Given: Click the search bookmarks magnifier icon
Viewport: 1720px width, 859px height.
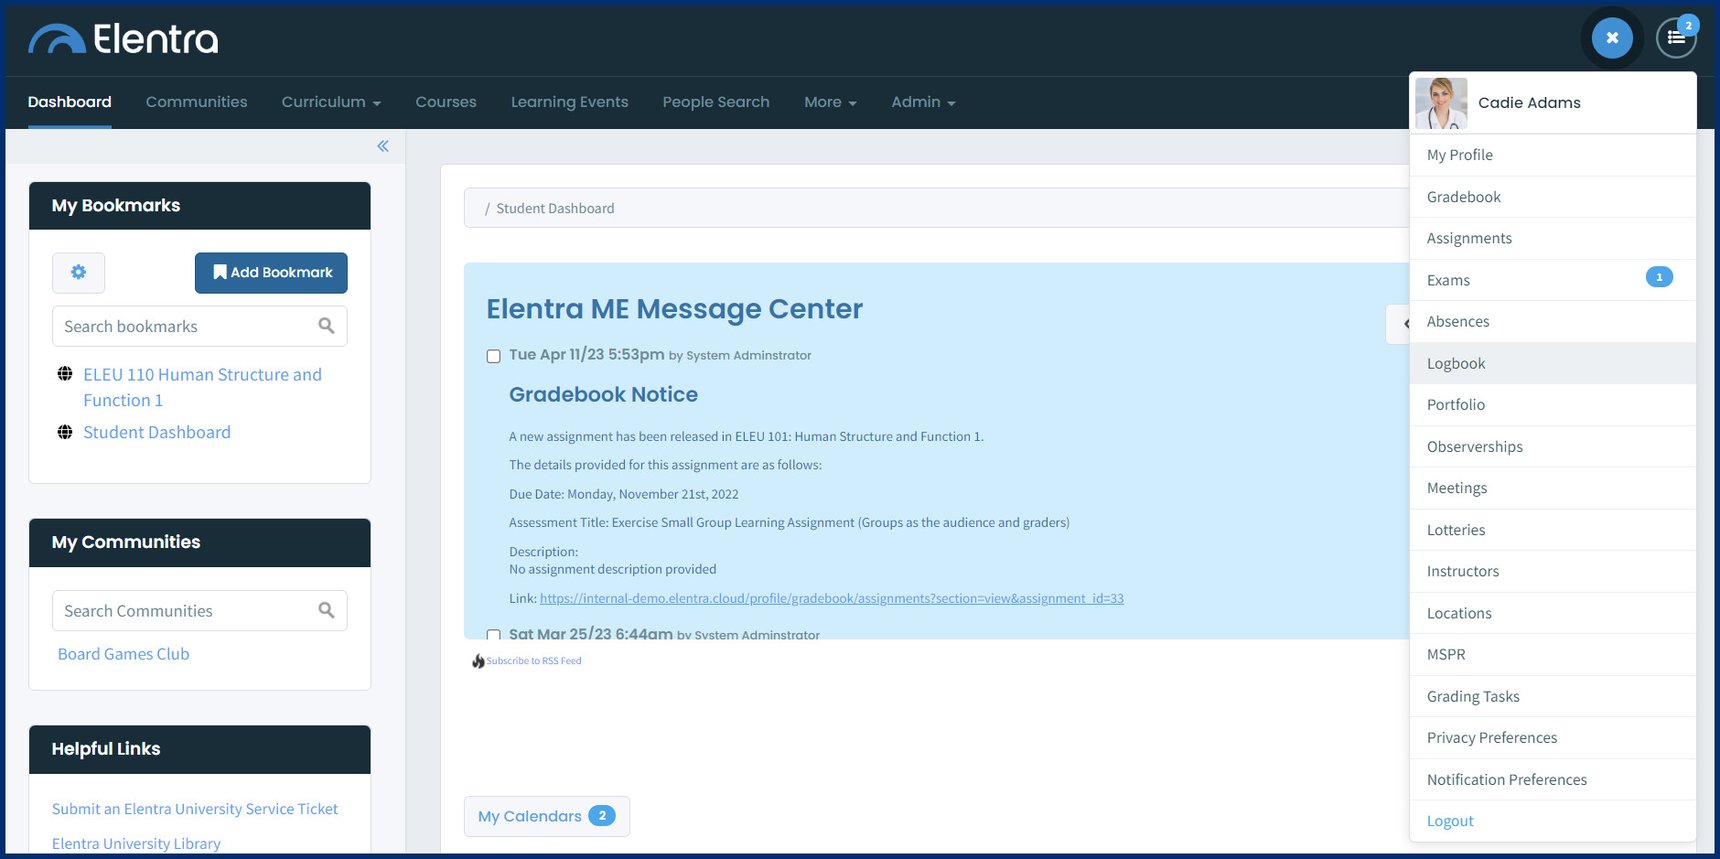Looking at the screenshot, I should (x=326, y=326).
